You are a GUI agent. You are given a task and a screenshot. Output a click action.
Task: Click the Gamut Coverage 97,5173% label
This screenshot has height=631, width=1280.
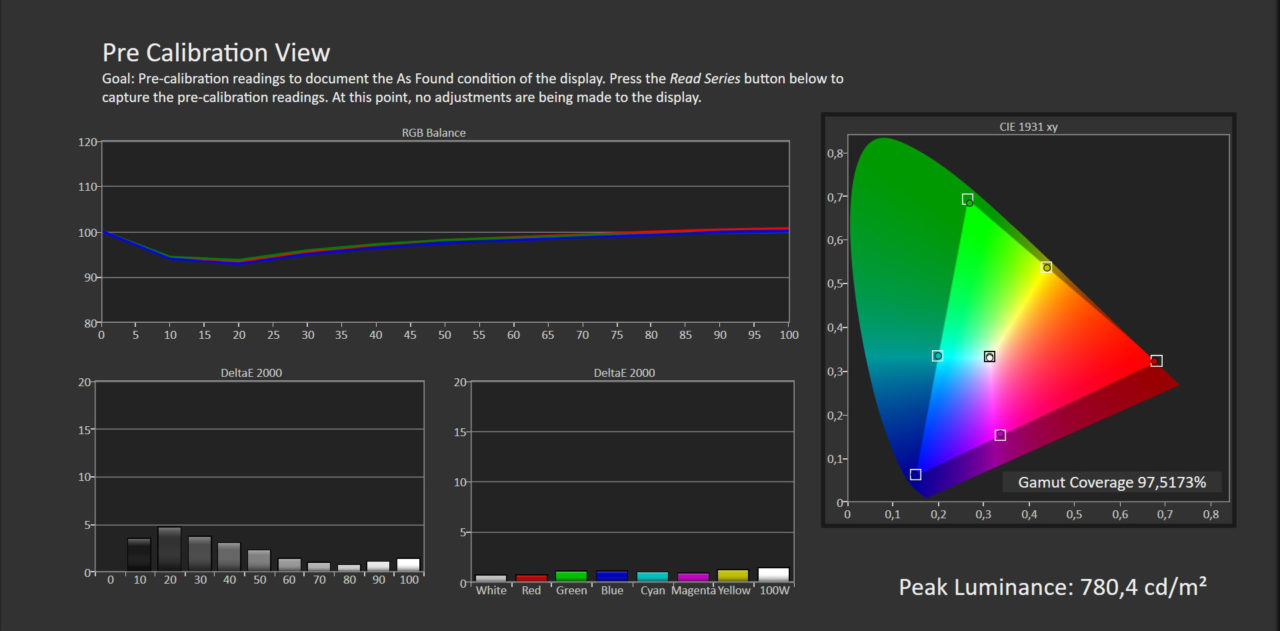(x=1112, y=482)
